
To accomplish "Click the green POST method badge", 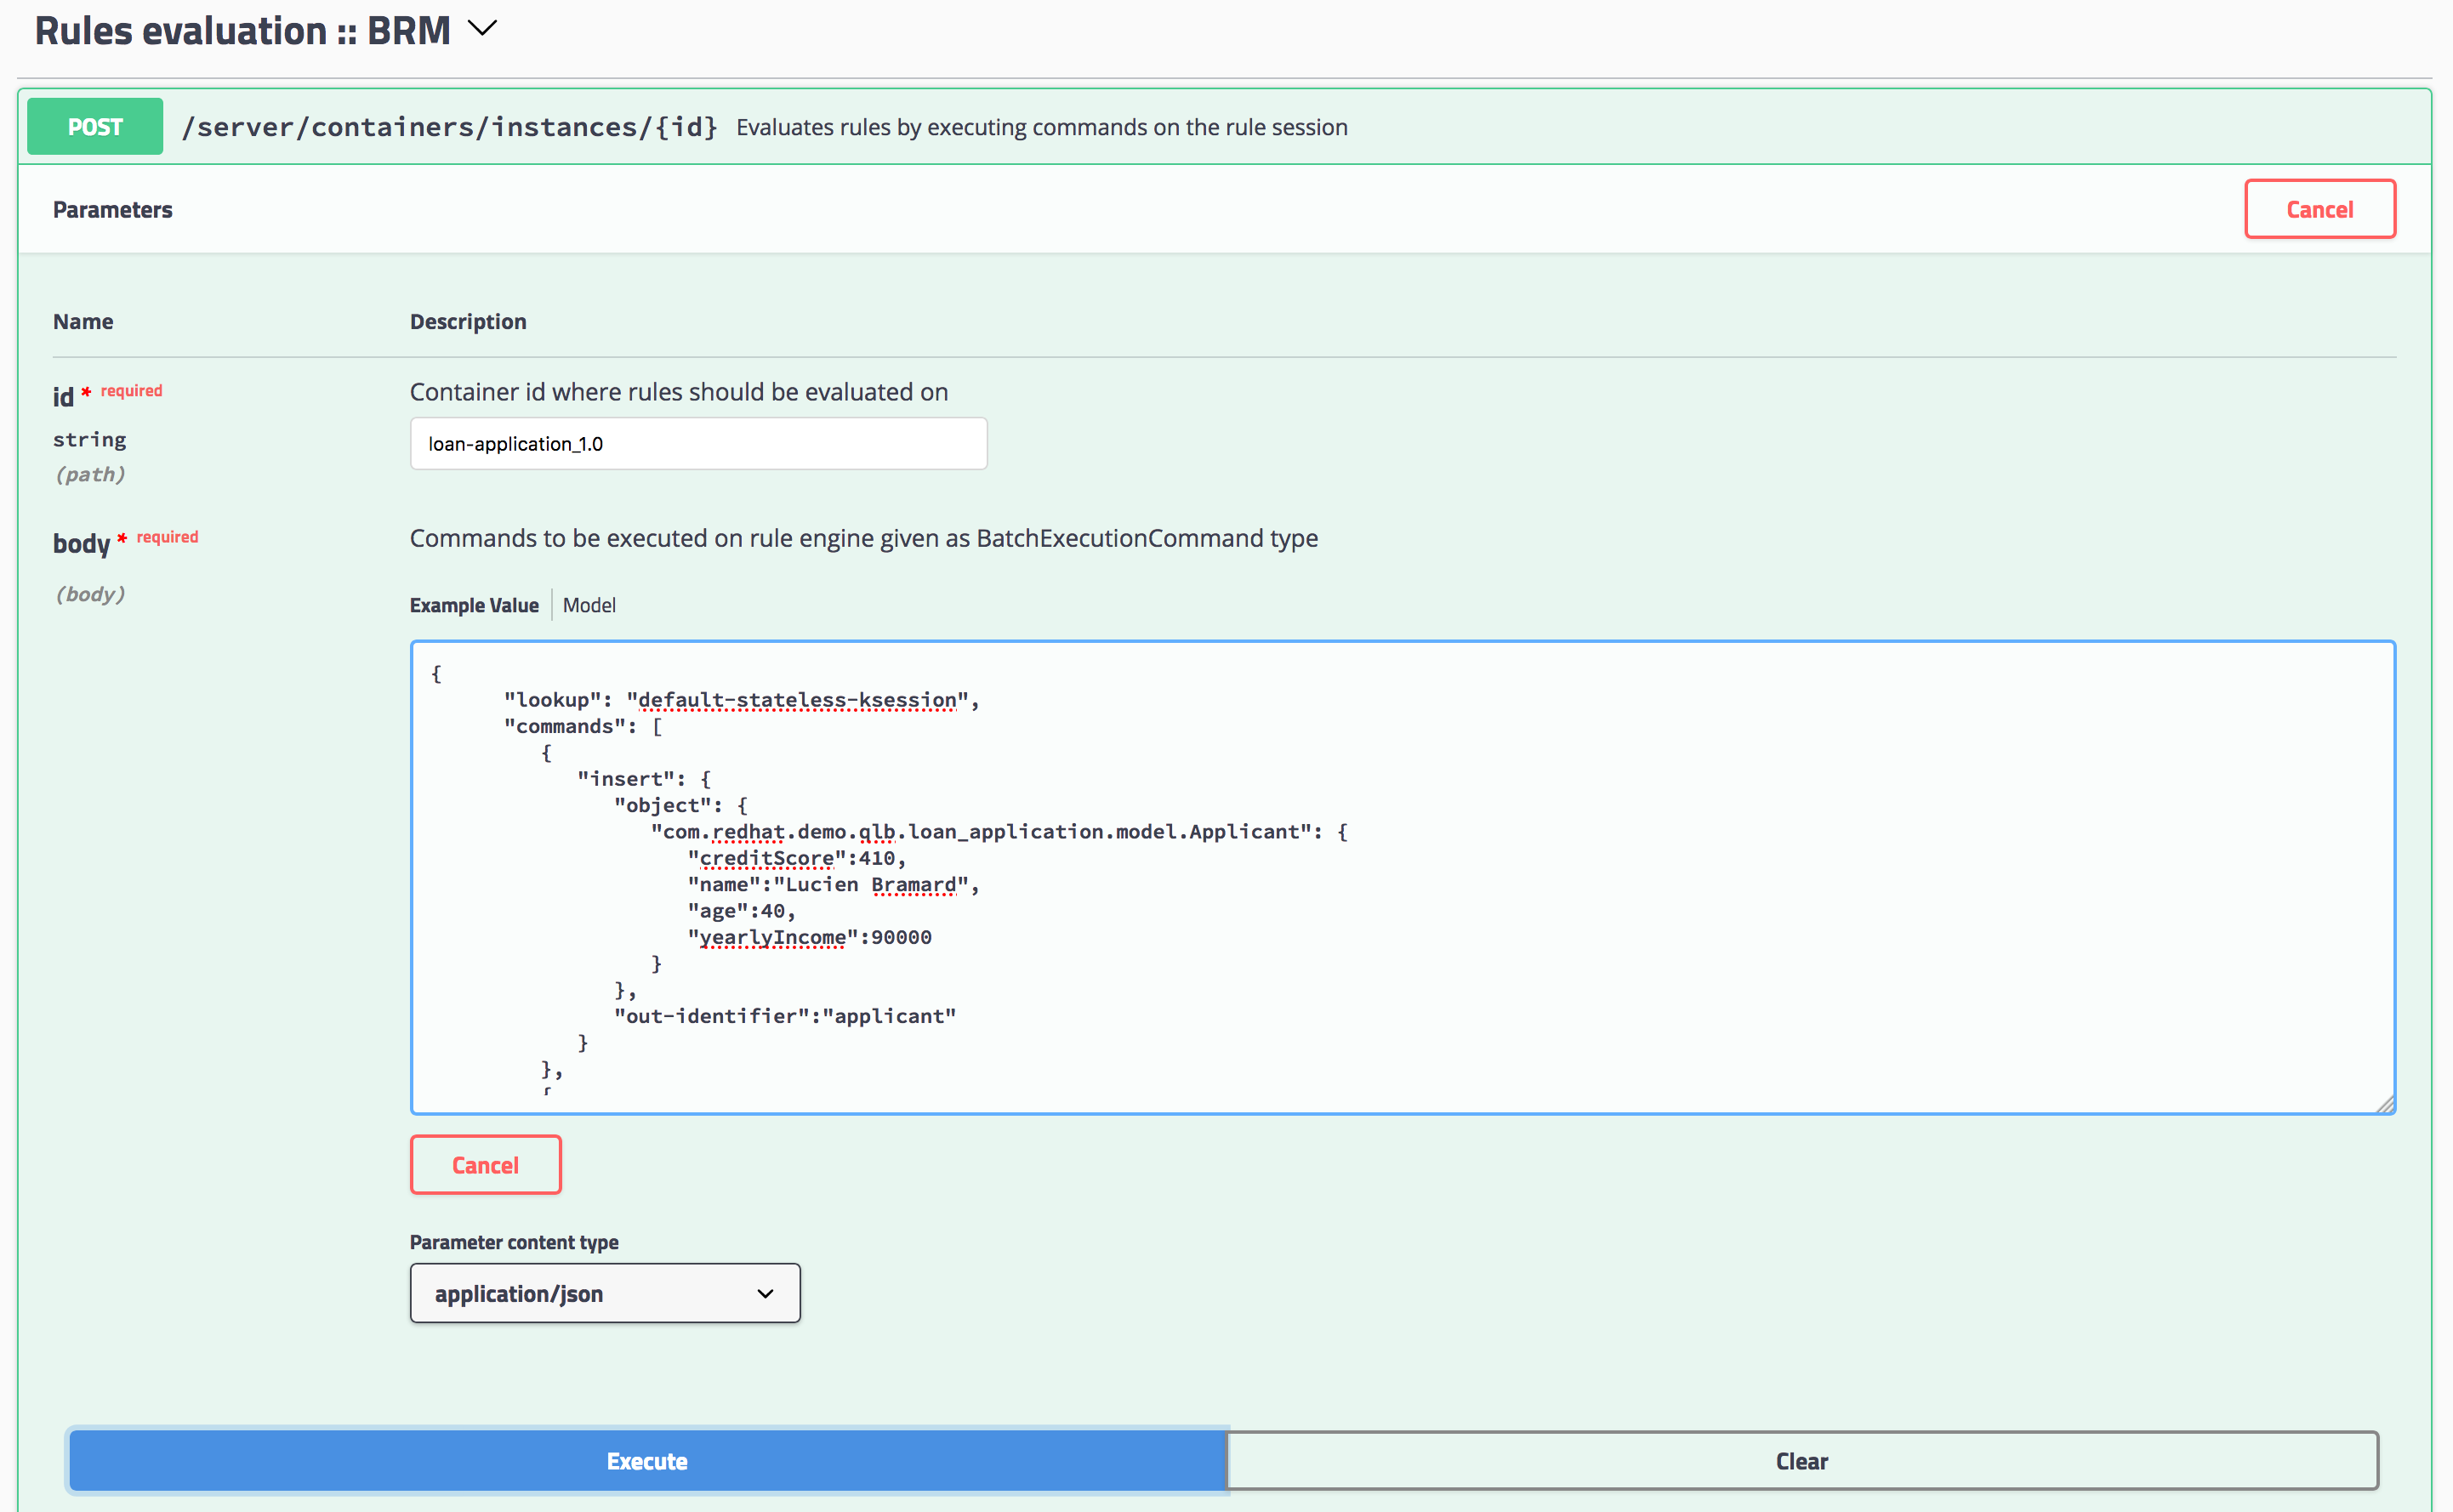I will (95, 127).
